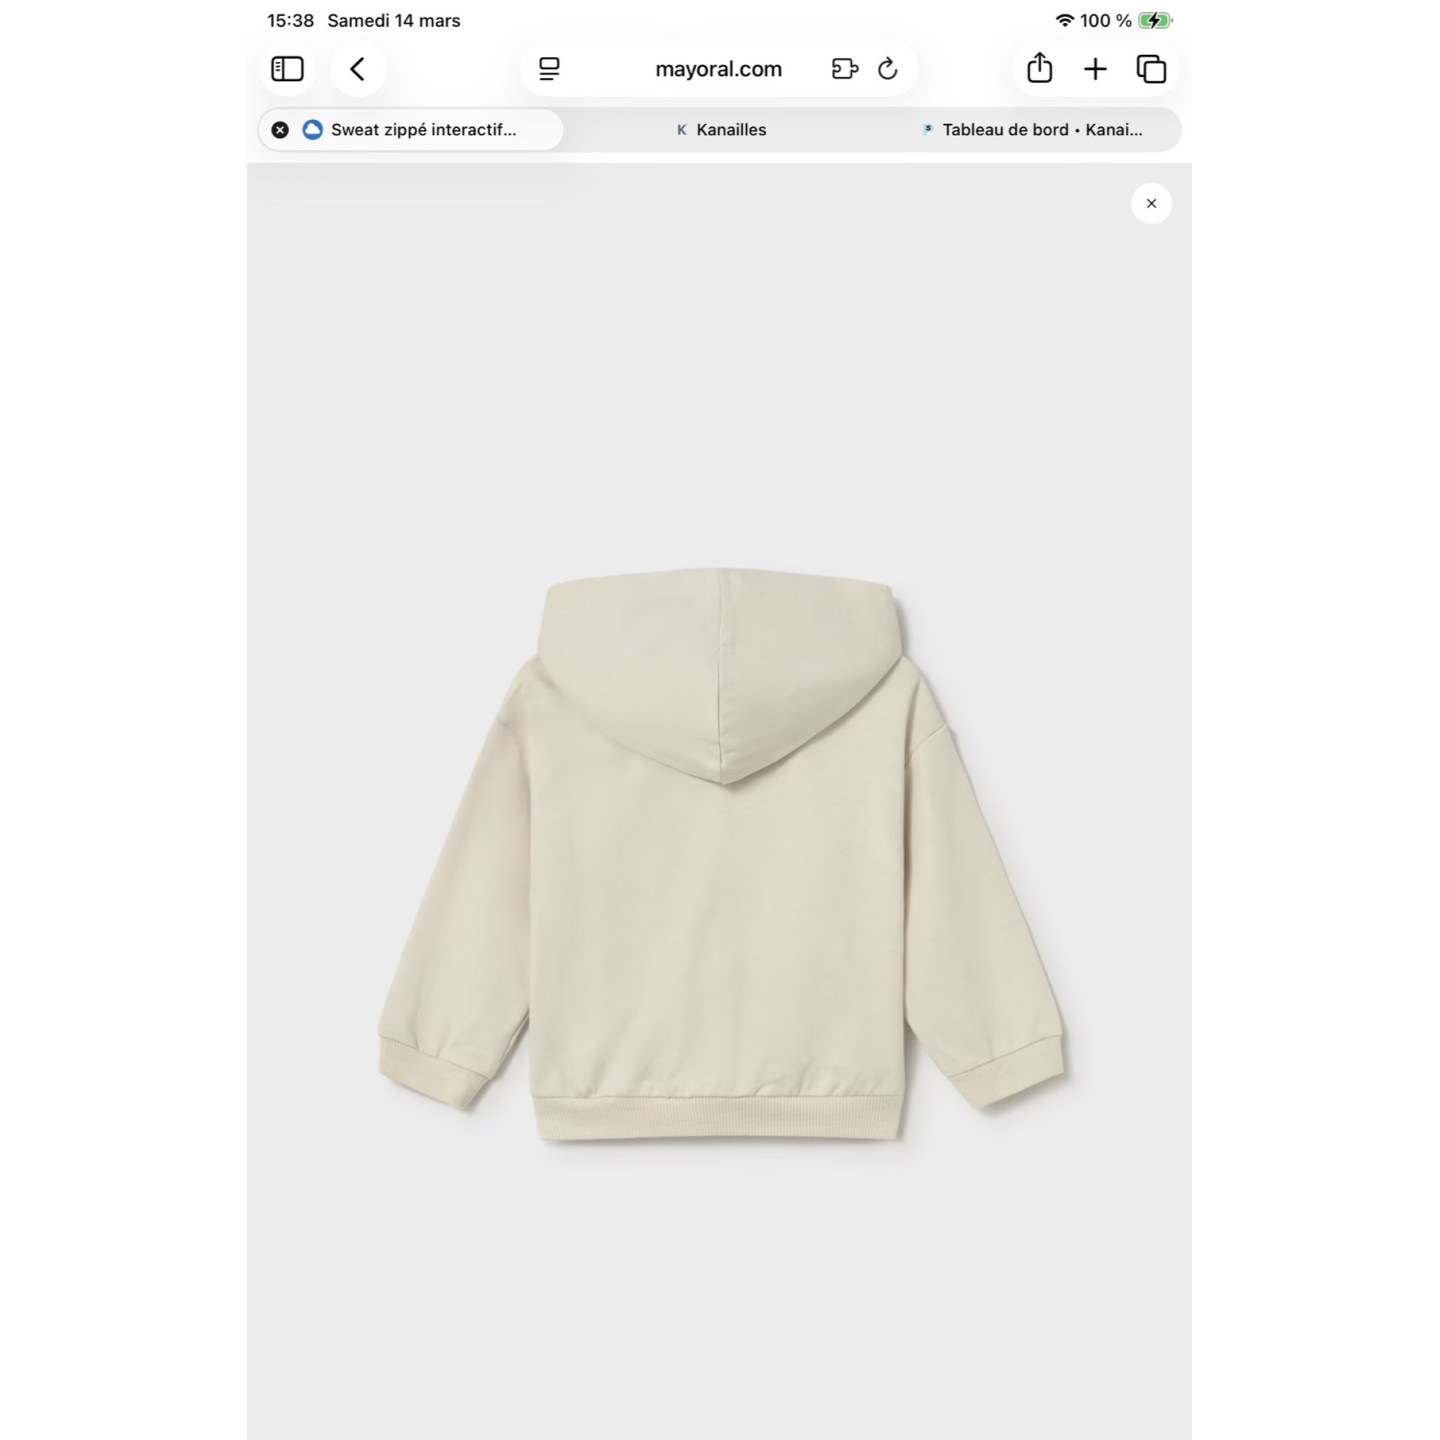Tap the blue favicon on the Sweat zippé tab

(x=312, y=130)
